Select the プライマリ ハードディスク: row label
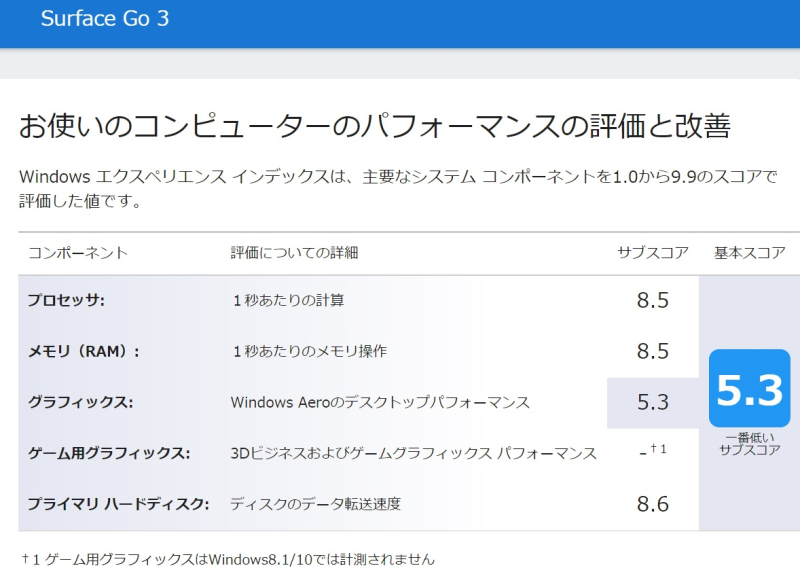 118,504
